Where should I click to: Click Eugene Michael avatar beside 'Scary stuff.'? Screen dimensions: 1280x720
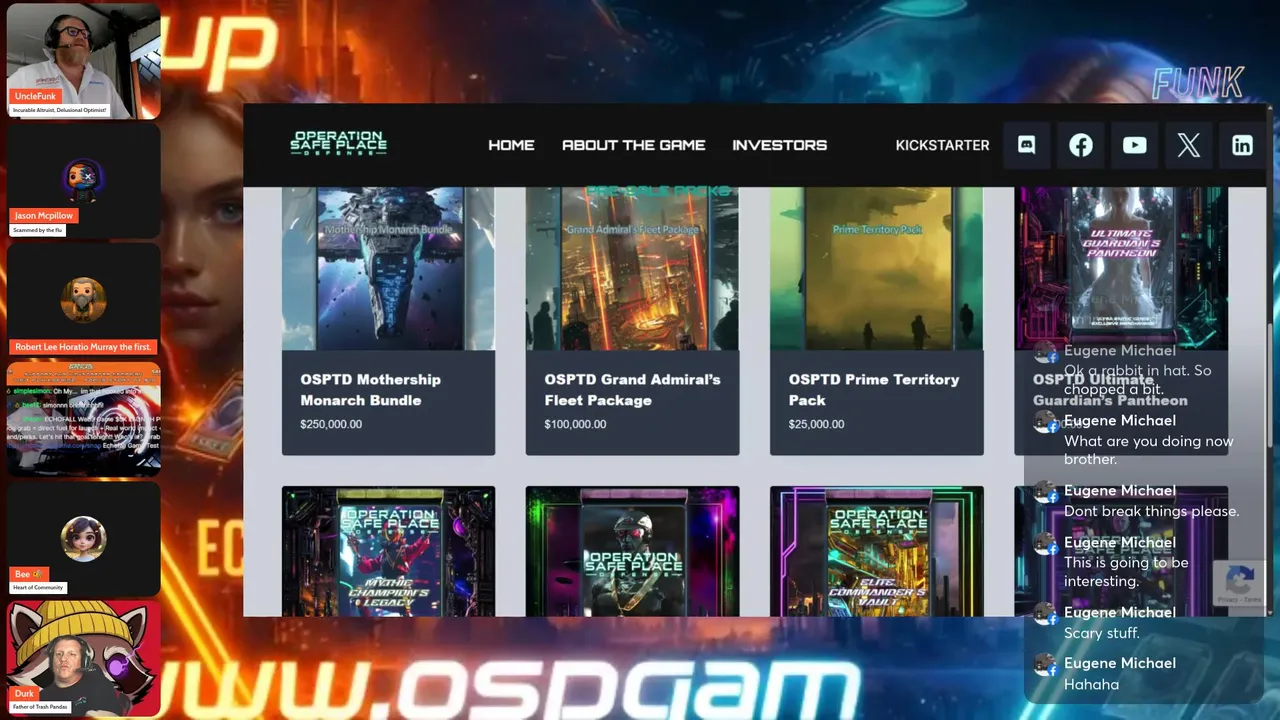point(1046,615)
